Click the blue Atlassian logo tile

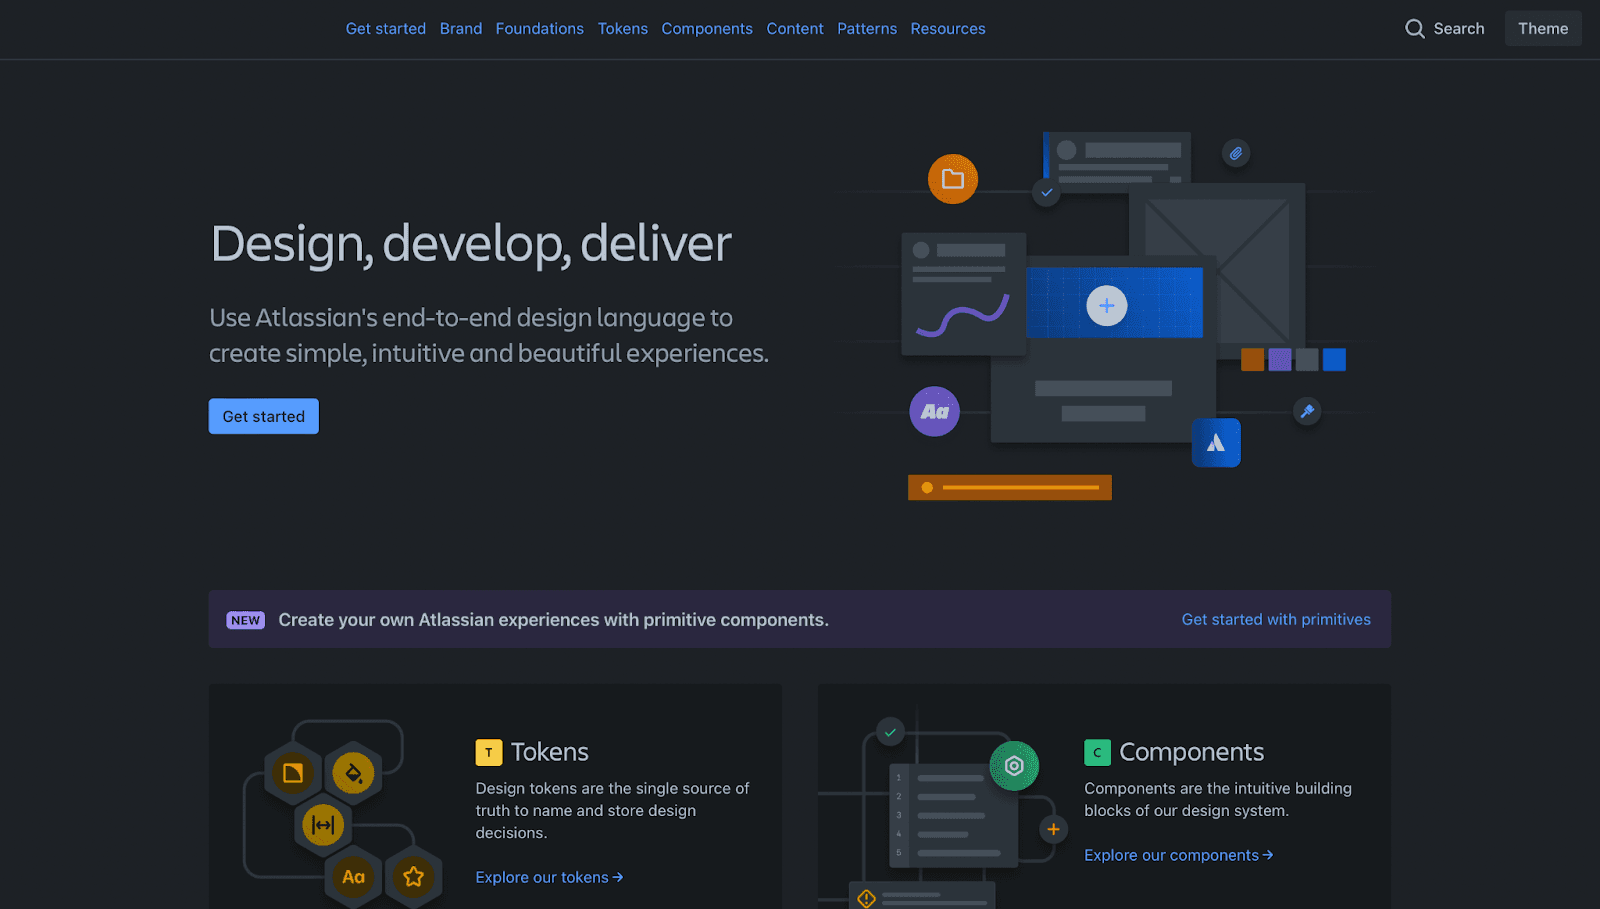tap(1216, 443)
